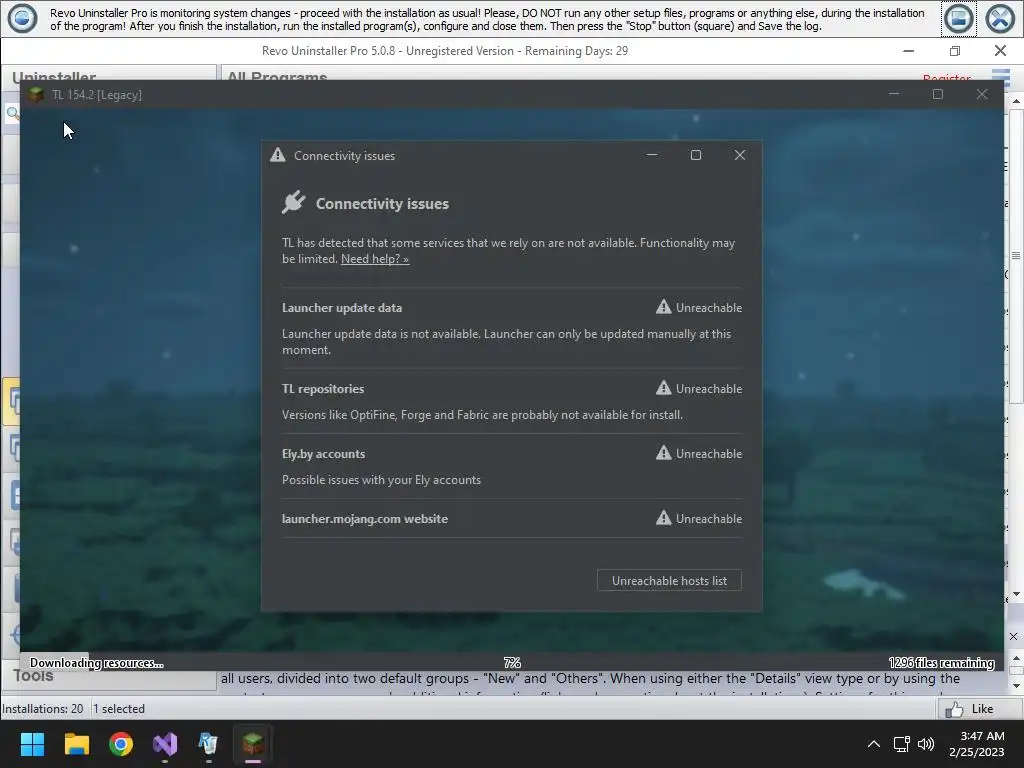Screen dimensions: 1024x768
Task: Click warning icon beside Launcher update data
Action: 664,307
